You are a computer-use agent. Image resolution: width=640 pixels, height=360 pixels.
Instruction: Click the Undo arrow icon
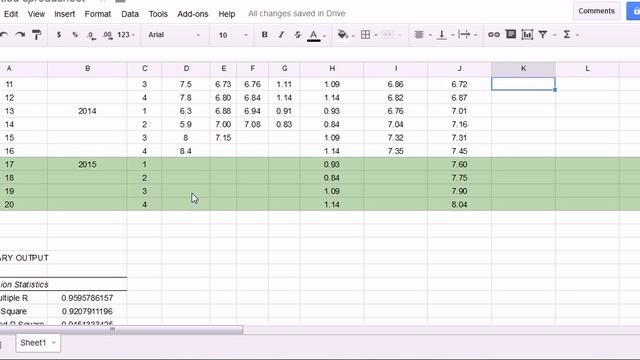(4, 35)
